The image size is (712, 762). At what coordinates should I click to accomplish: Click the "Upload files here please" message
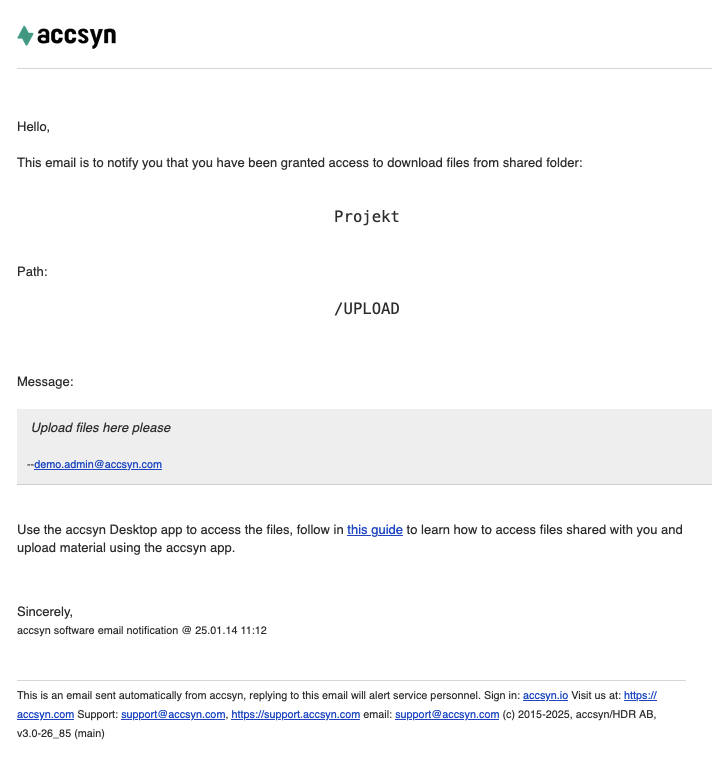click(x=101, y=428)
